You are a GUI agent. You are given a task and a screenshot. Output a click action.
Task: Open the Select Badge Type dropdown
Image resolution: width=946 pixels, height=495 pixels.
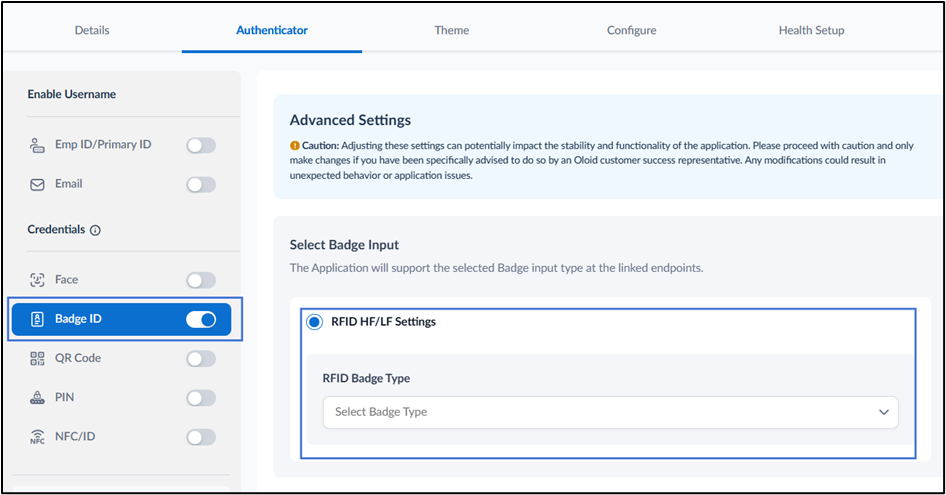(611, 412)
